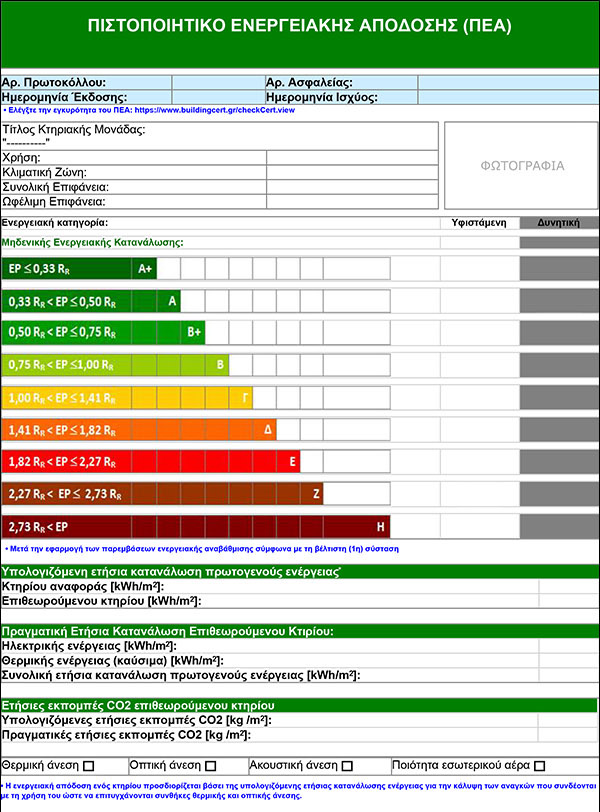Image resolution: width=600 pixels, height=812 pixels.
Task: Click Πραγματικές ετήσιες εκπομπές CO2 row
Action: coord(299,735)
